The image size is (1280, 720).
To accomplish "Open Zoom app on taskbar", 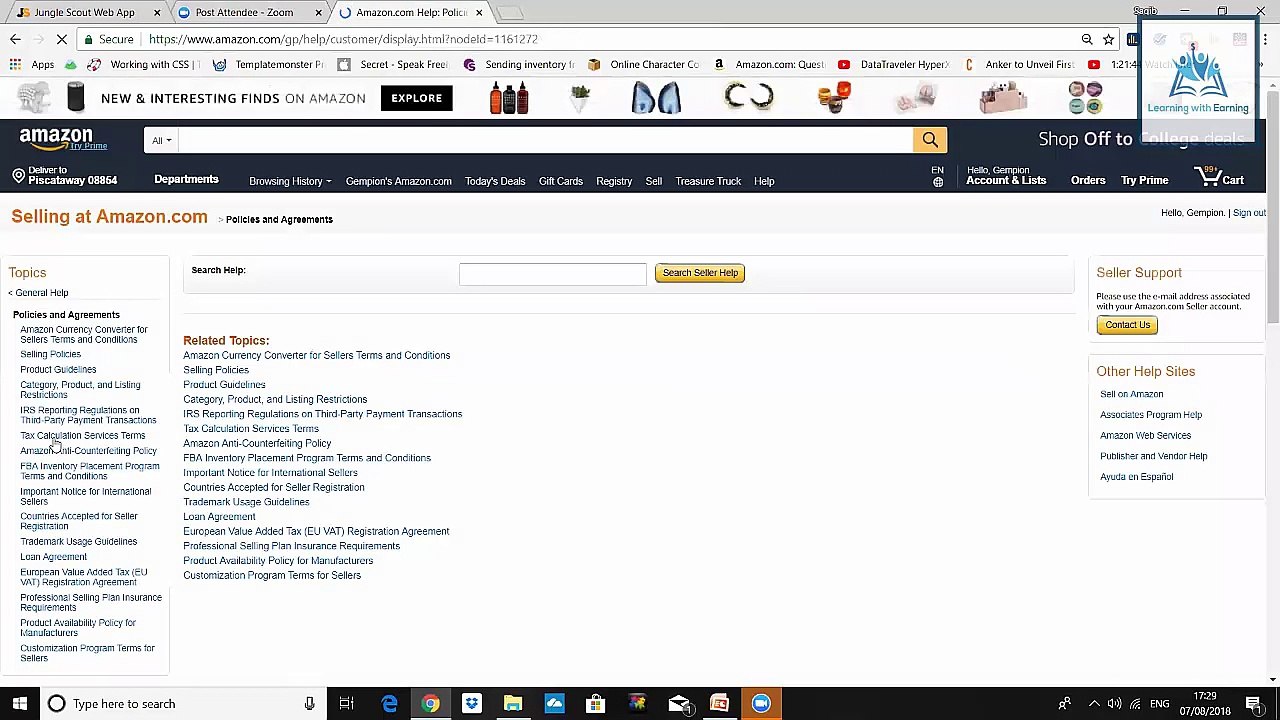I will (761, 704).
